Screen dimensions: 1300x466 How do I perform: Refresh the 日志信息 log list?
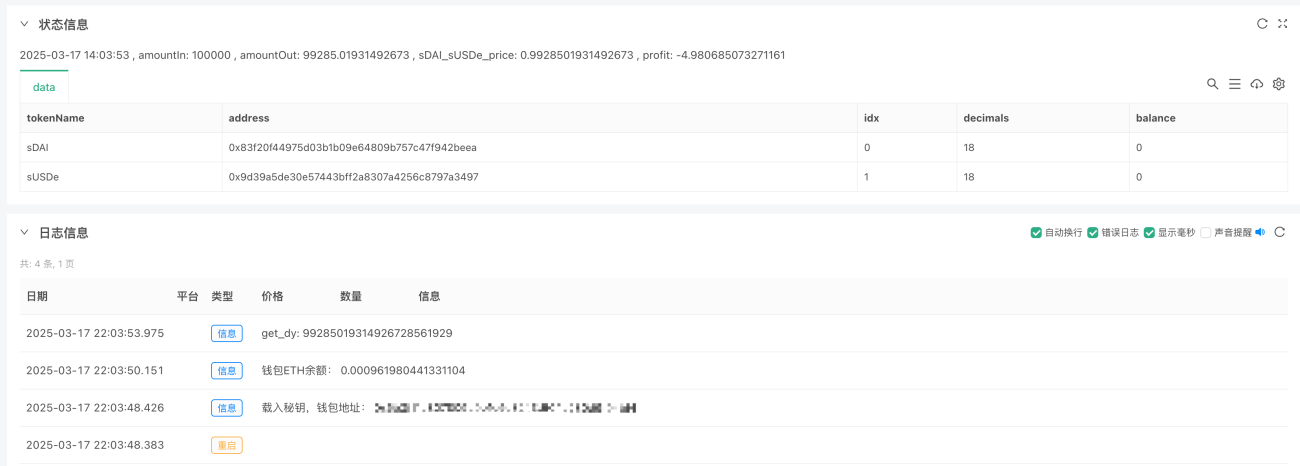click(x=1279, y=232)
